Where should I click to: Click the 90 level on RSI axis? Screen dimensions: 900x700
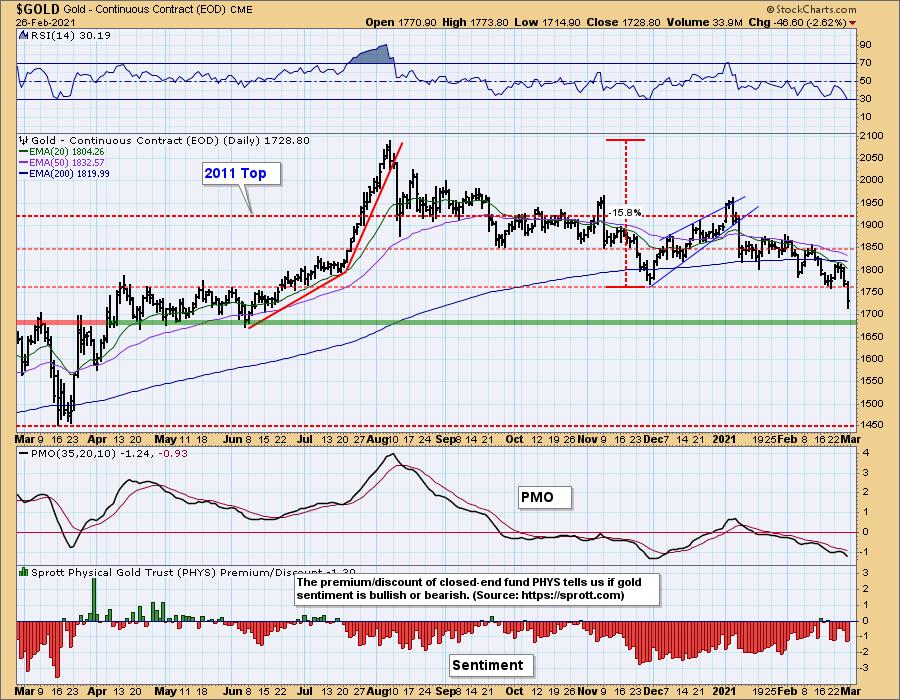point(866,45)
